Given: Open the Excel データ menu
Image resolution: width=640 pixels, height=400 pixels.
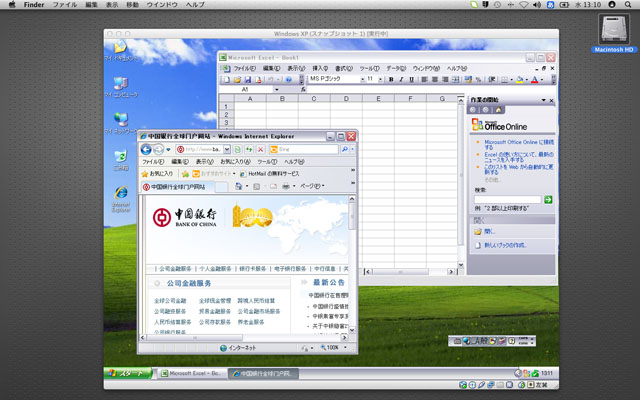Looking at the screenshot, I should click(396, 68).
